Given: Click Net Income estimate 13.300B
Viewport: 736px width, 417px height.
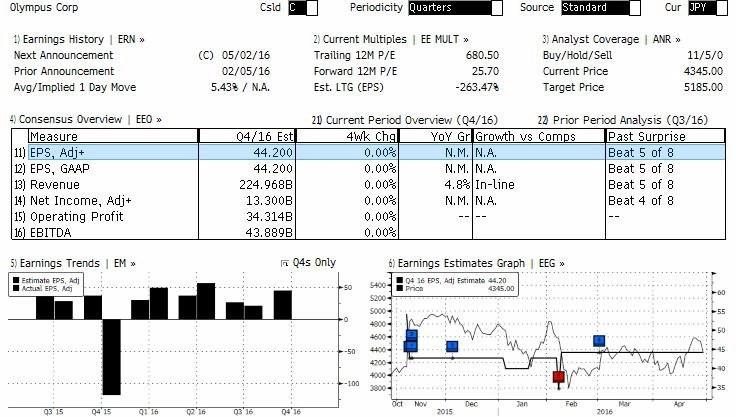Looking at the screenshot, I should point(269,201).
